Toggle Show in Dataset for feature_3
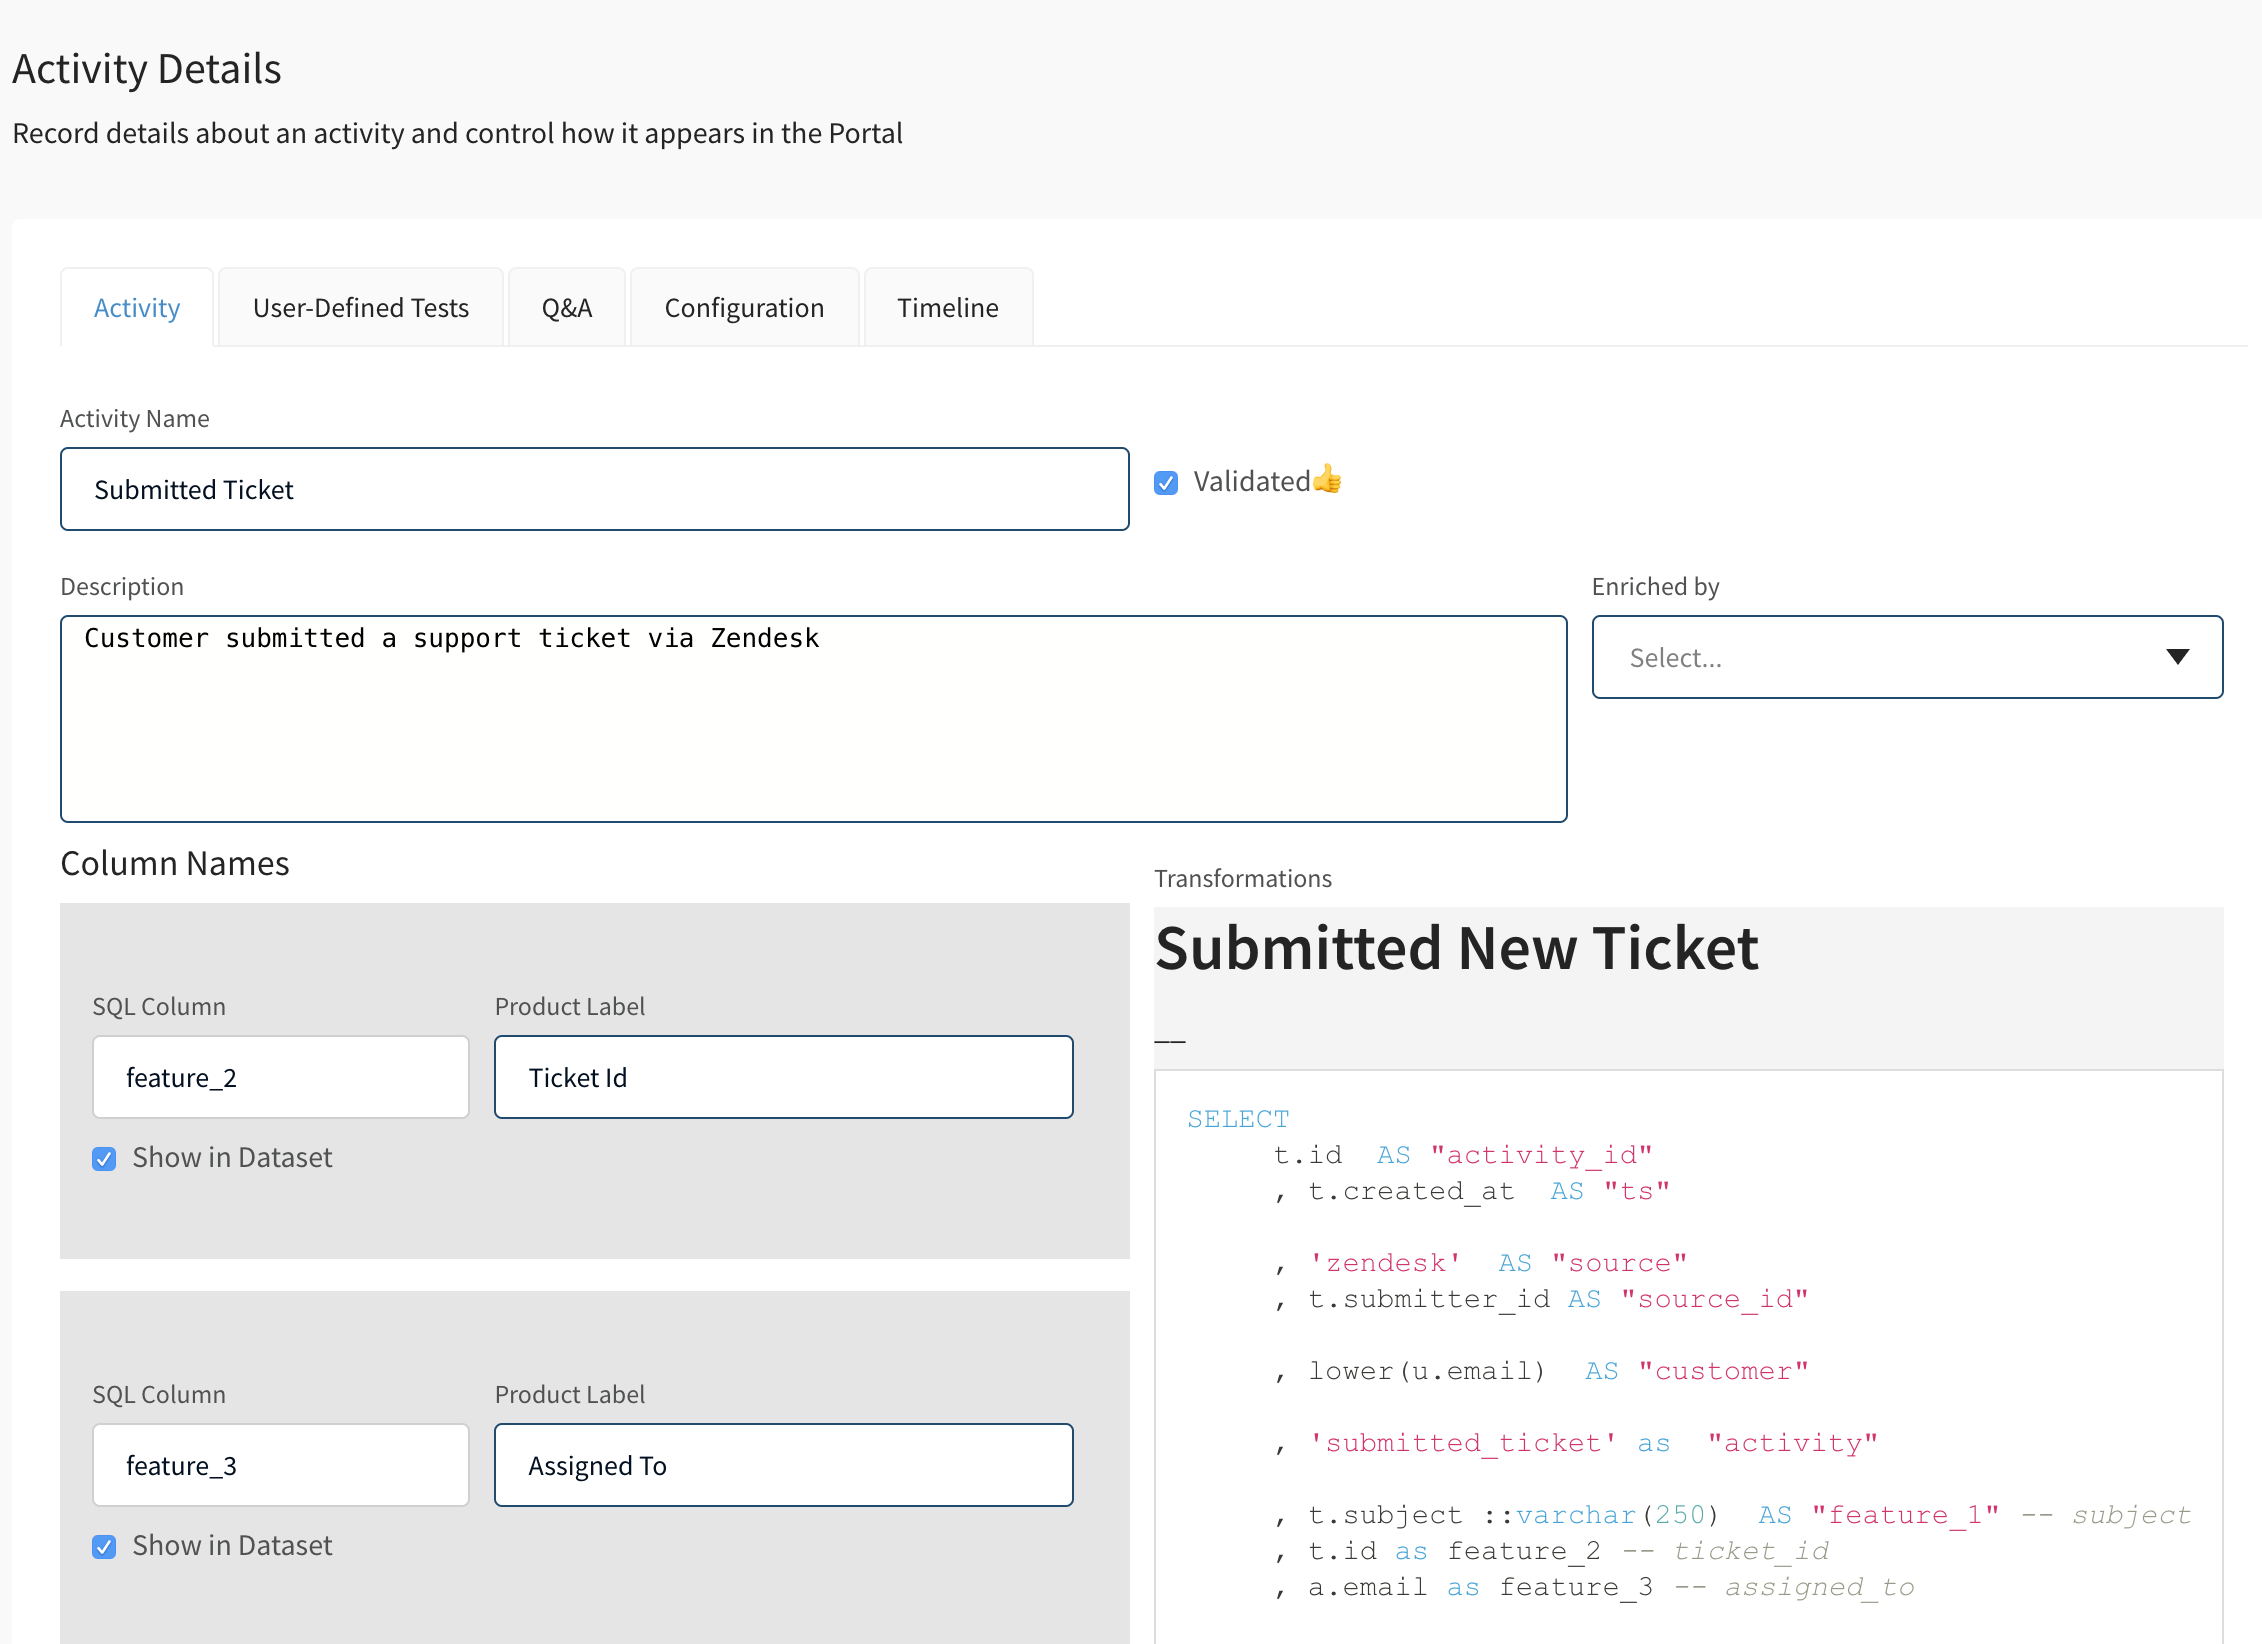Image resolution: width=2262 pixels, height=1644 pixels. pos(104,1547)
